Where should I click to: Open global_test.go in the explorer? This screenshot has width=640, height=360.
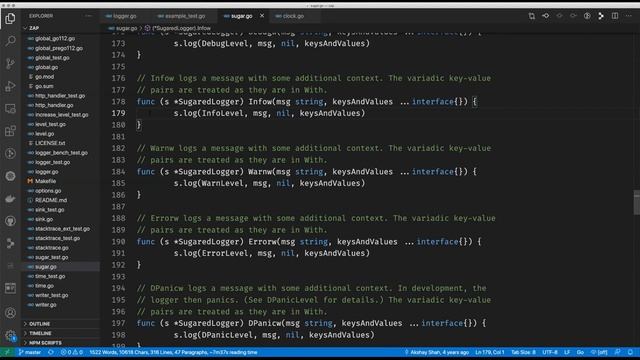[x=60, y=58]
